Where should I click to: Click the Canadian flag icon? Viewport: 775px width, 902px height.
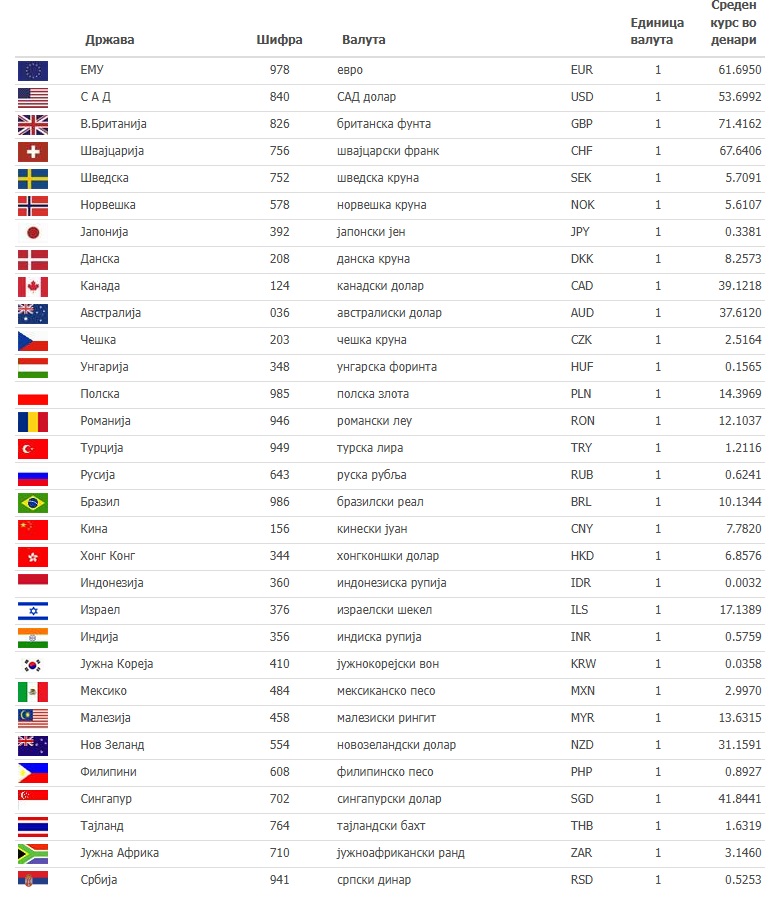click(x=32, y=286)
